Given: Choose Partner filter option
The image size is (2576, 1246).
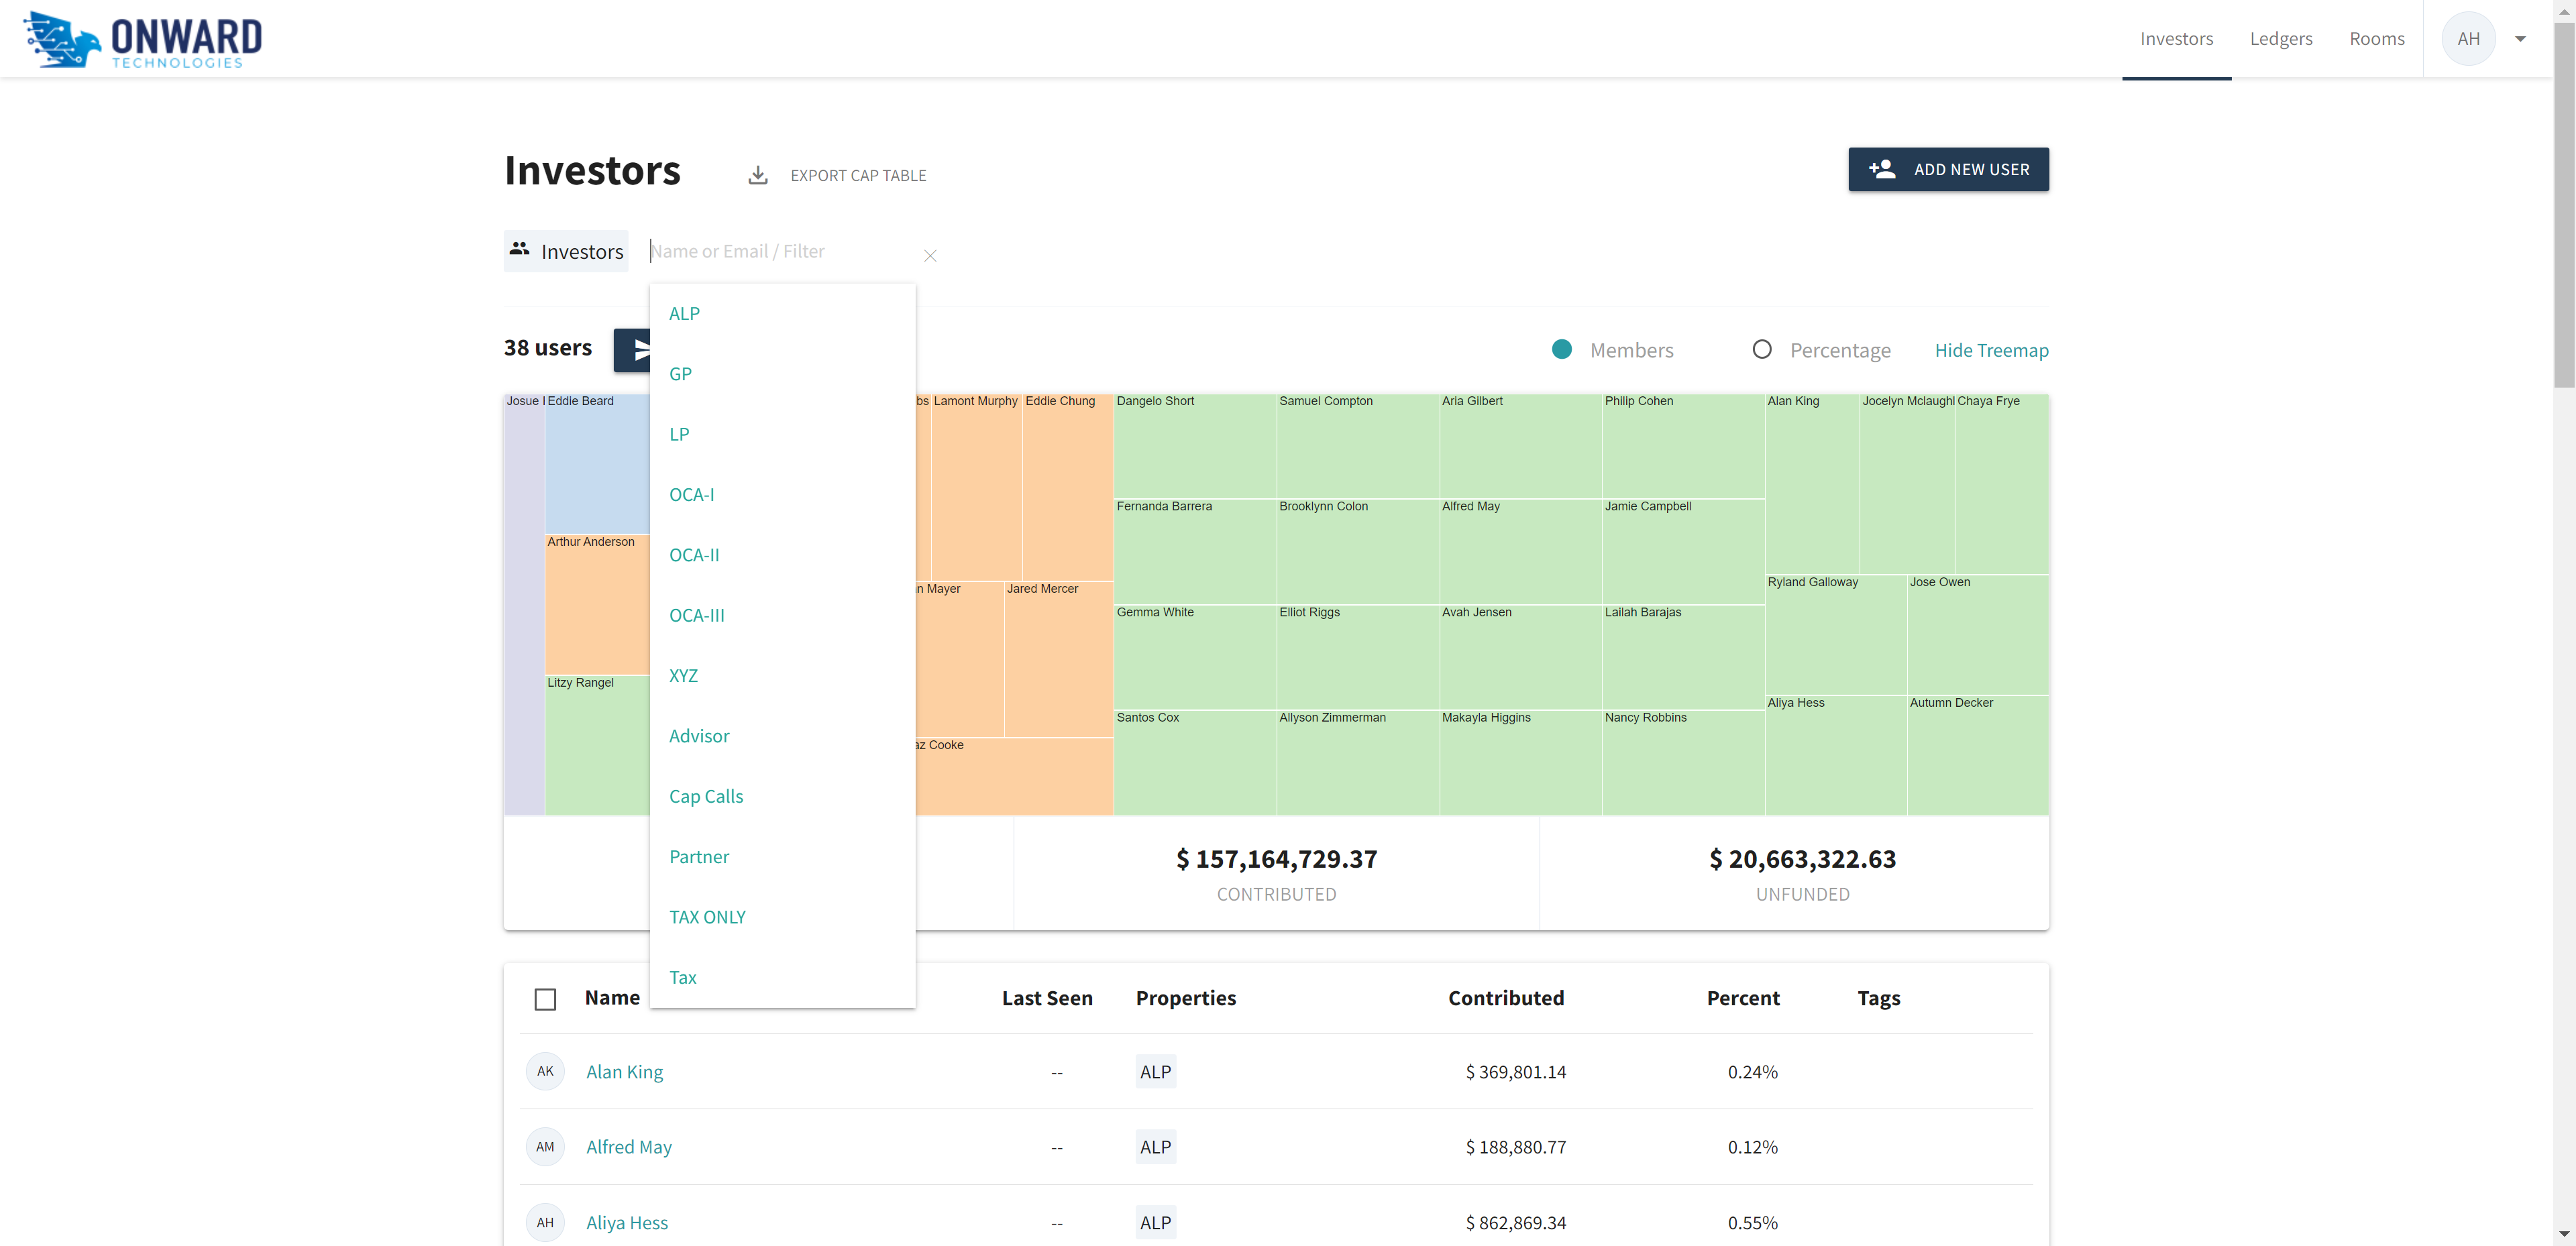Looking at the screenshot, I should 783,857.
